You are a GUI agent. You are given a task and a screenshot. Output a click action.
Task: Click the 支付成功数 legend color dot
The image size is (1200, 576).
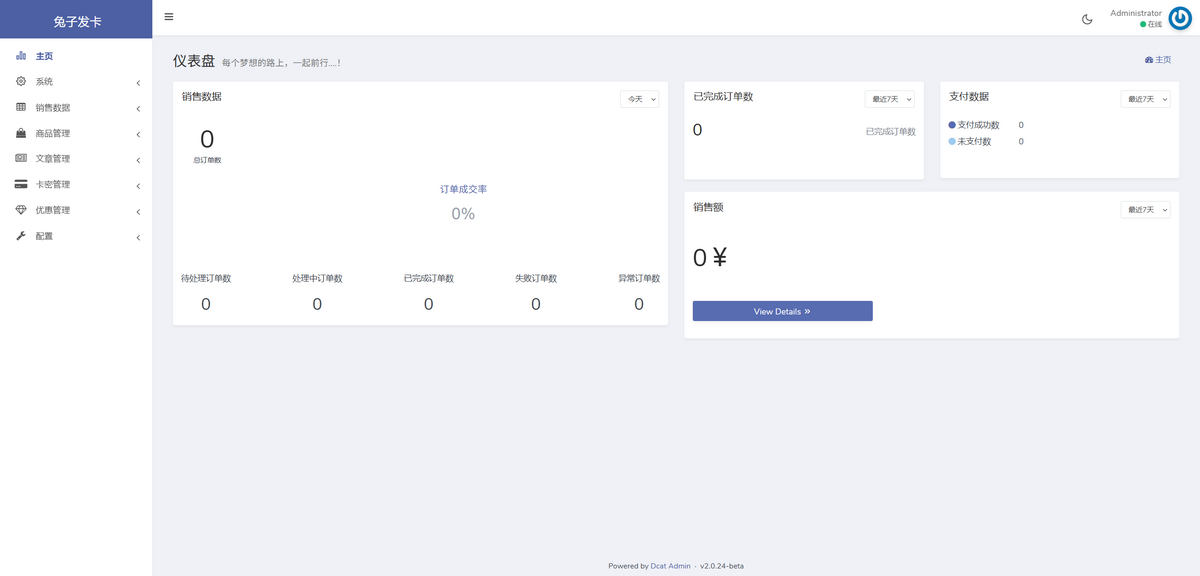point(952,125)
